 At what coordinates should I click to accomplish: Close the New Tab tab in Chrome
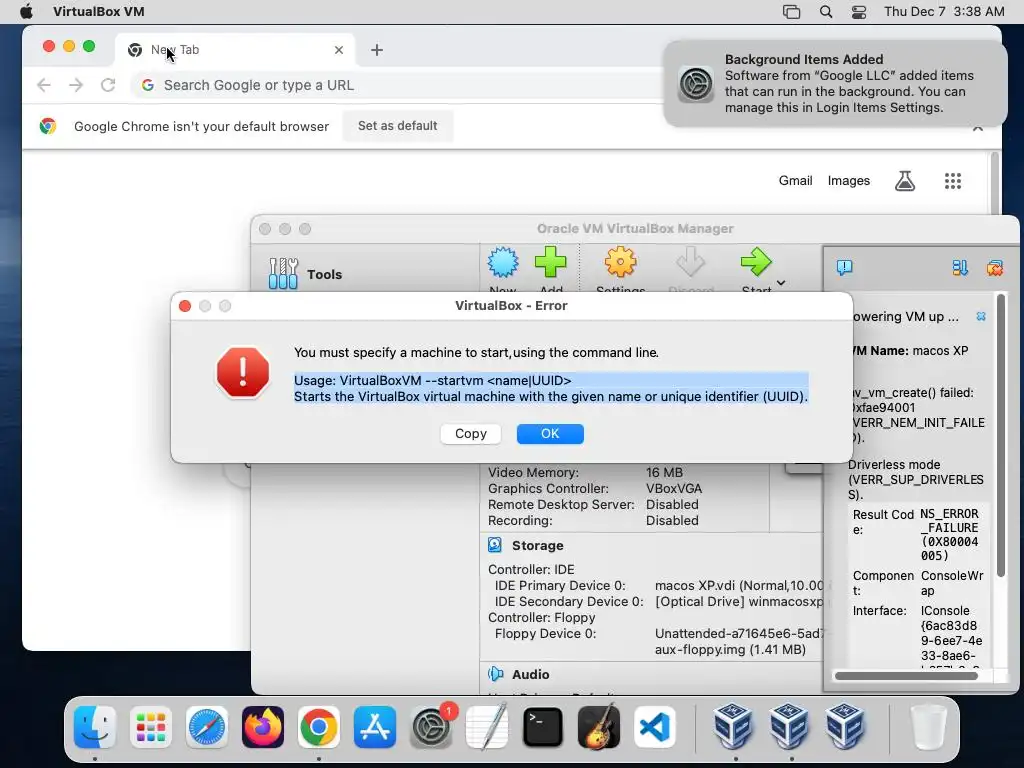(339, 50)
